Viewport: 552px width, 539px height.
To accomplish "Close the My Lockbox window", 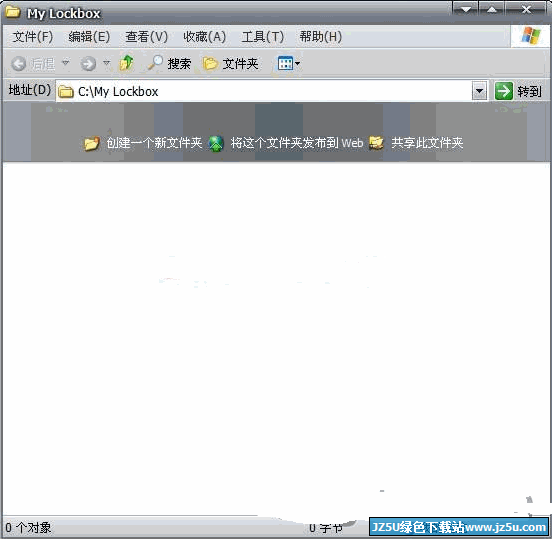I will (x=526, y=9).
